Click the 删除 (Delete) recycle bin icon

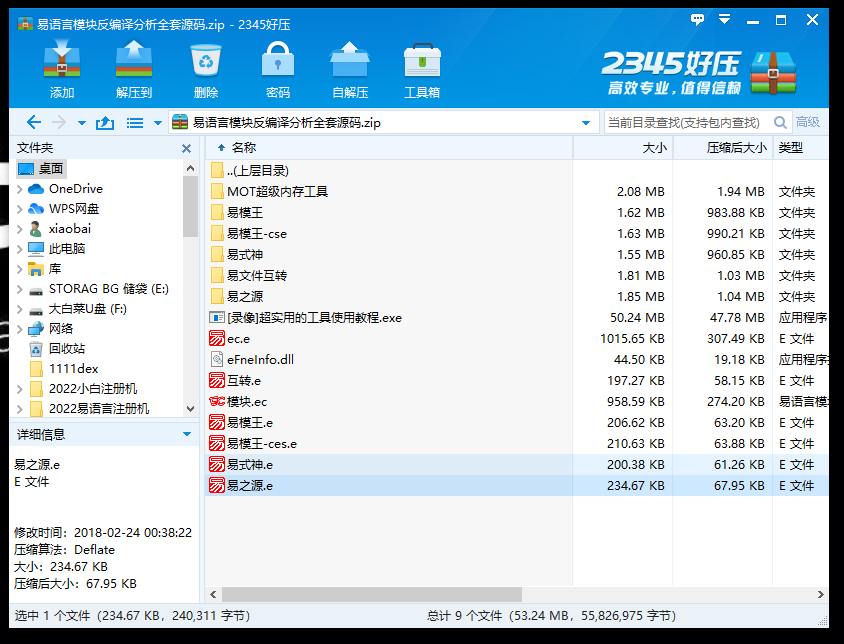(206, 60)
